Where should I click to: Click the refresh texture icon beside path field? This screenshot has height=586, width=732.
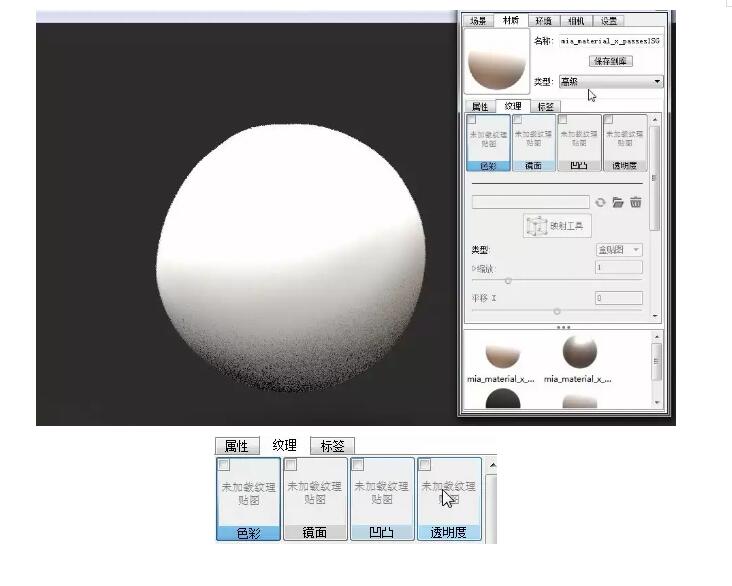click(600, 202)
